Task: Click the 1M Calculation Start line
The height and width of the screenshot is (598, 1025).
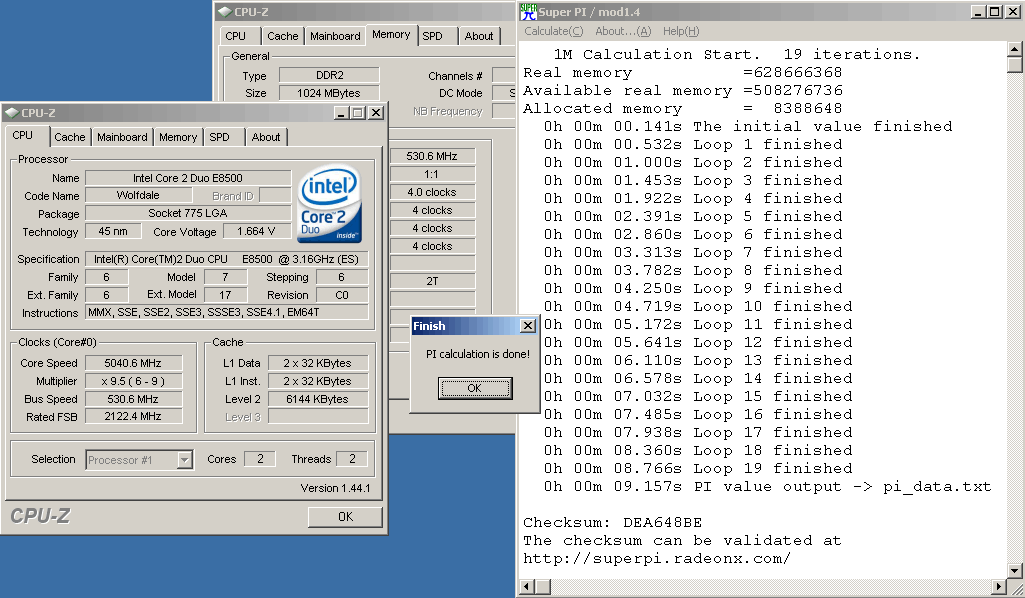Action: pyautogui.click(x=736, y=54)
